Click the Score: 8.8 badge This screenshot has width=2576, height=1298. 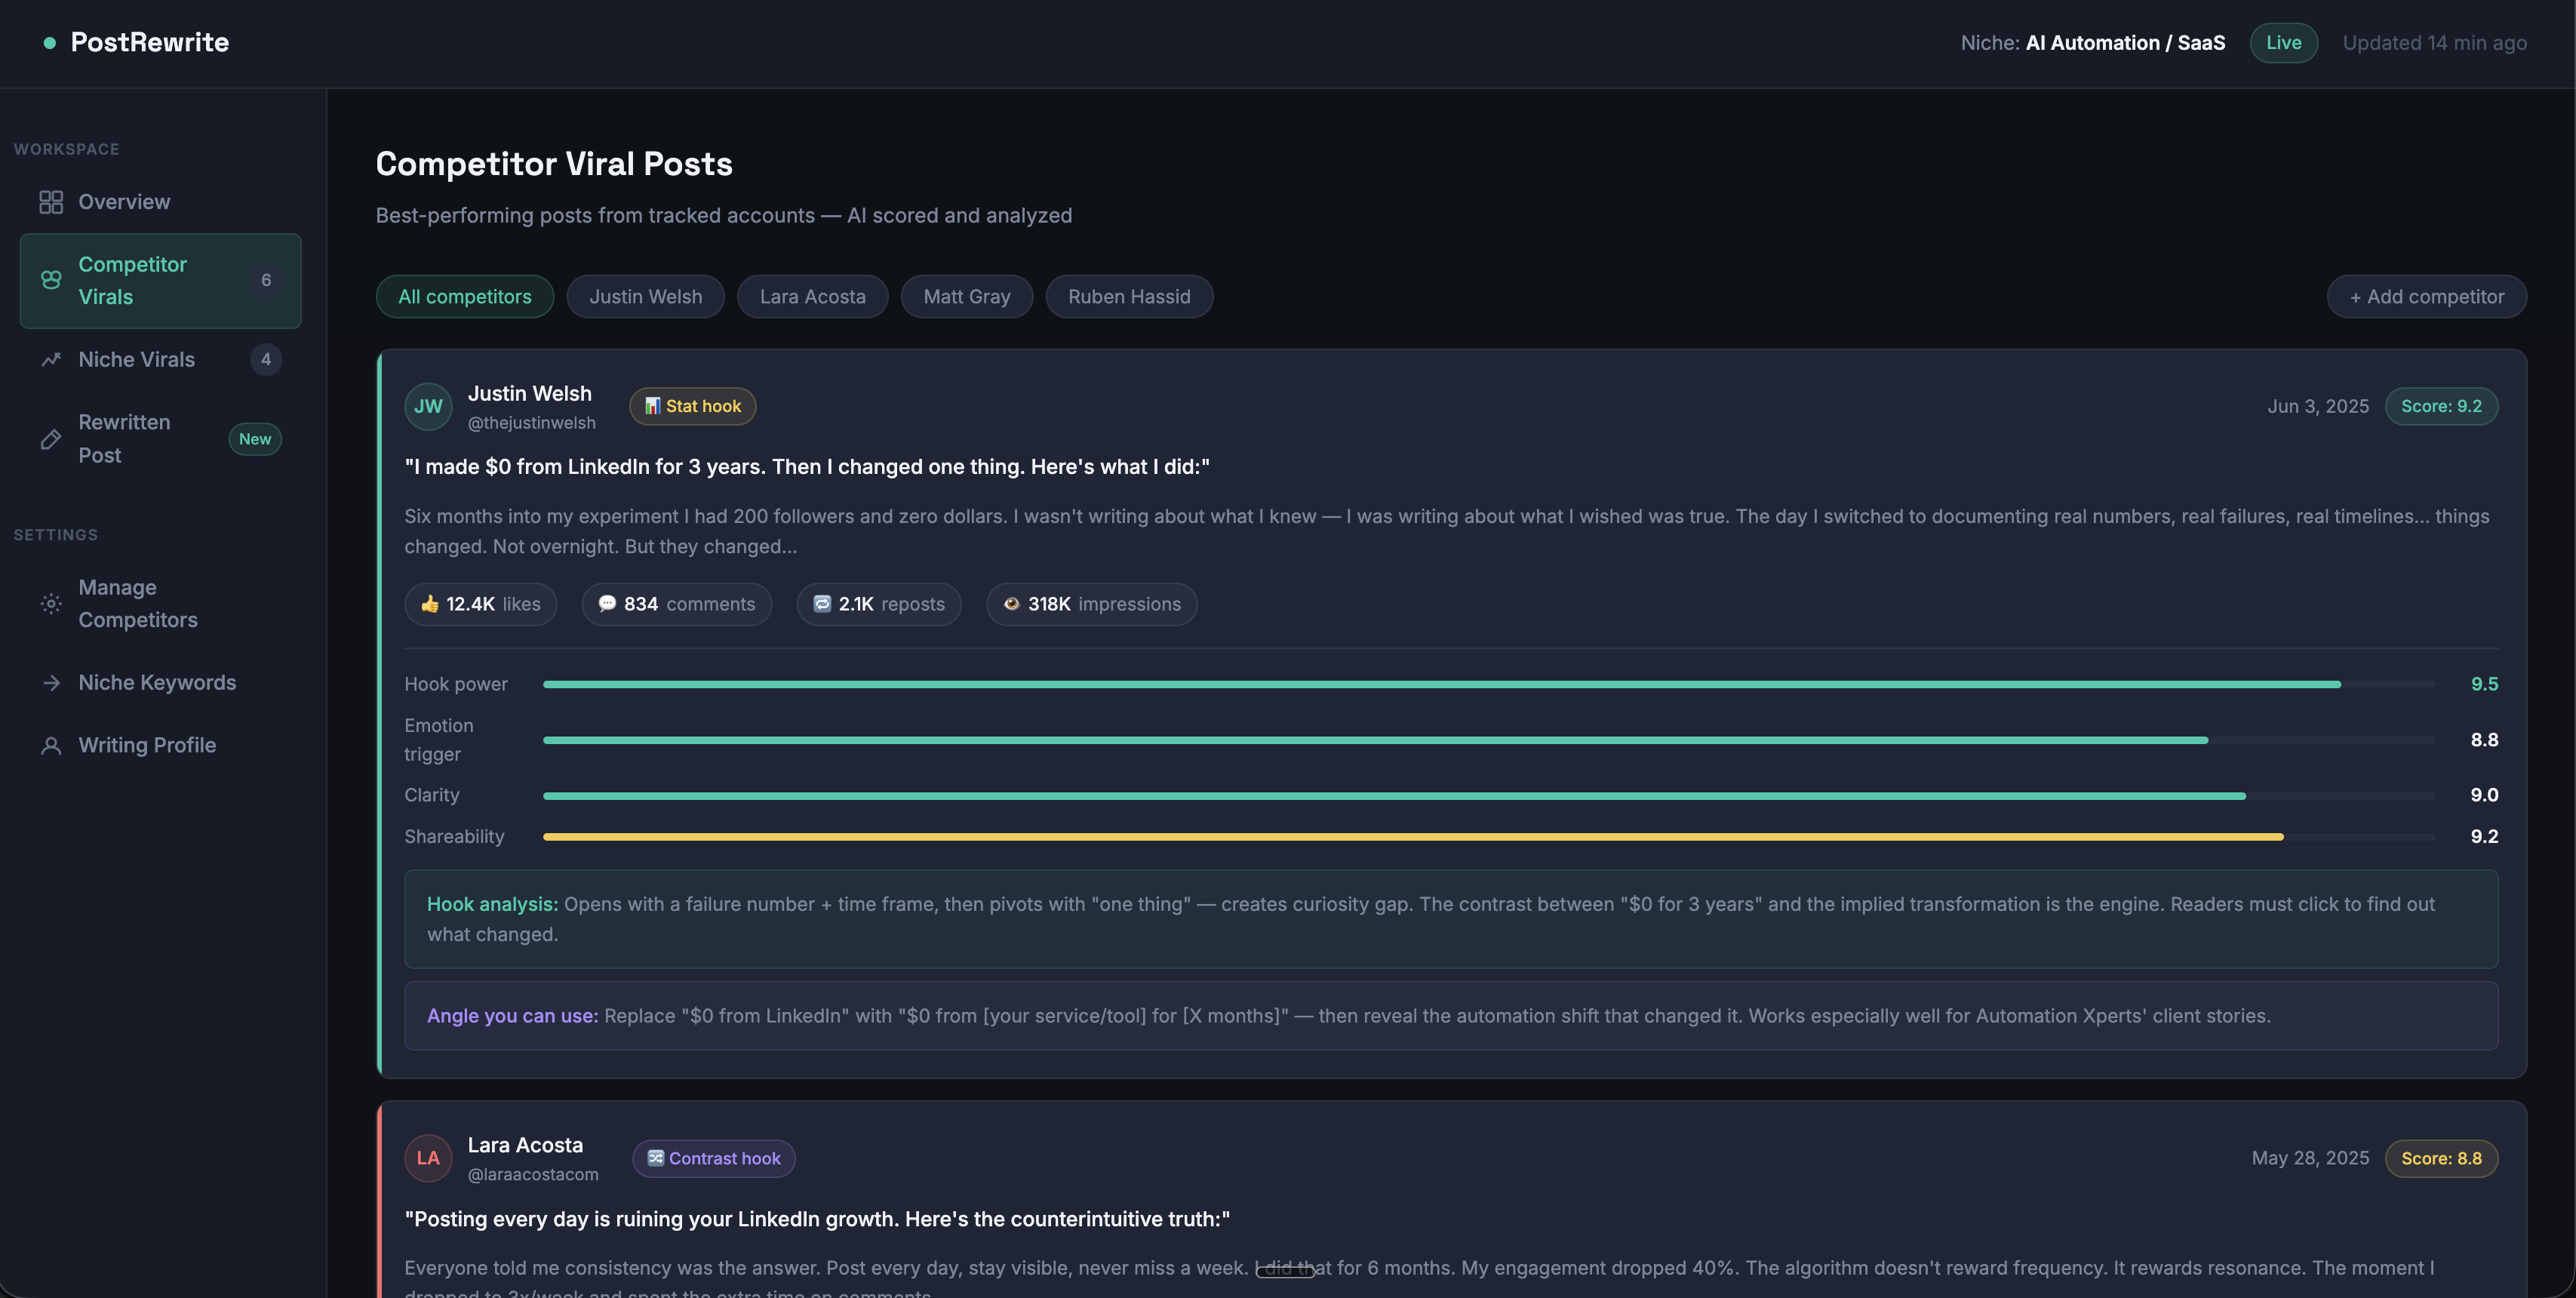click(x=2442, y=1159)
